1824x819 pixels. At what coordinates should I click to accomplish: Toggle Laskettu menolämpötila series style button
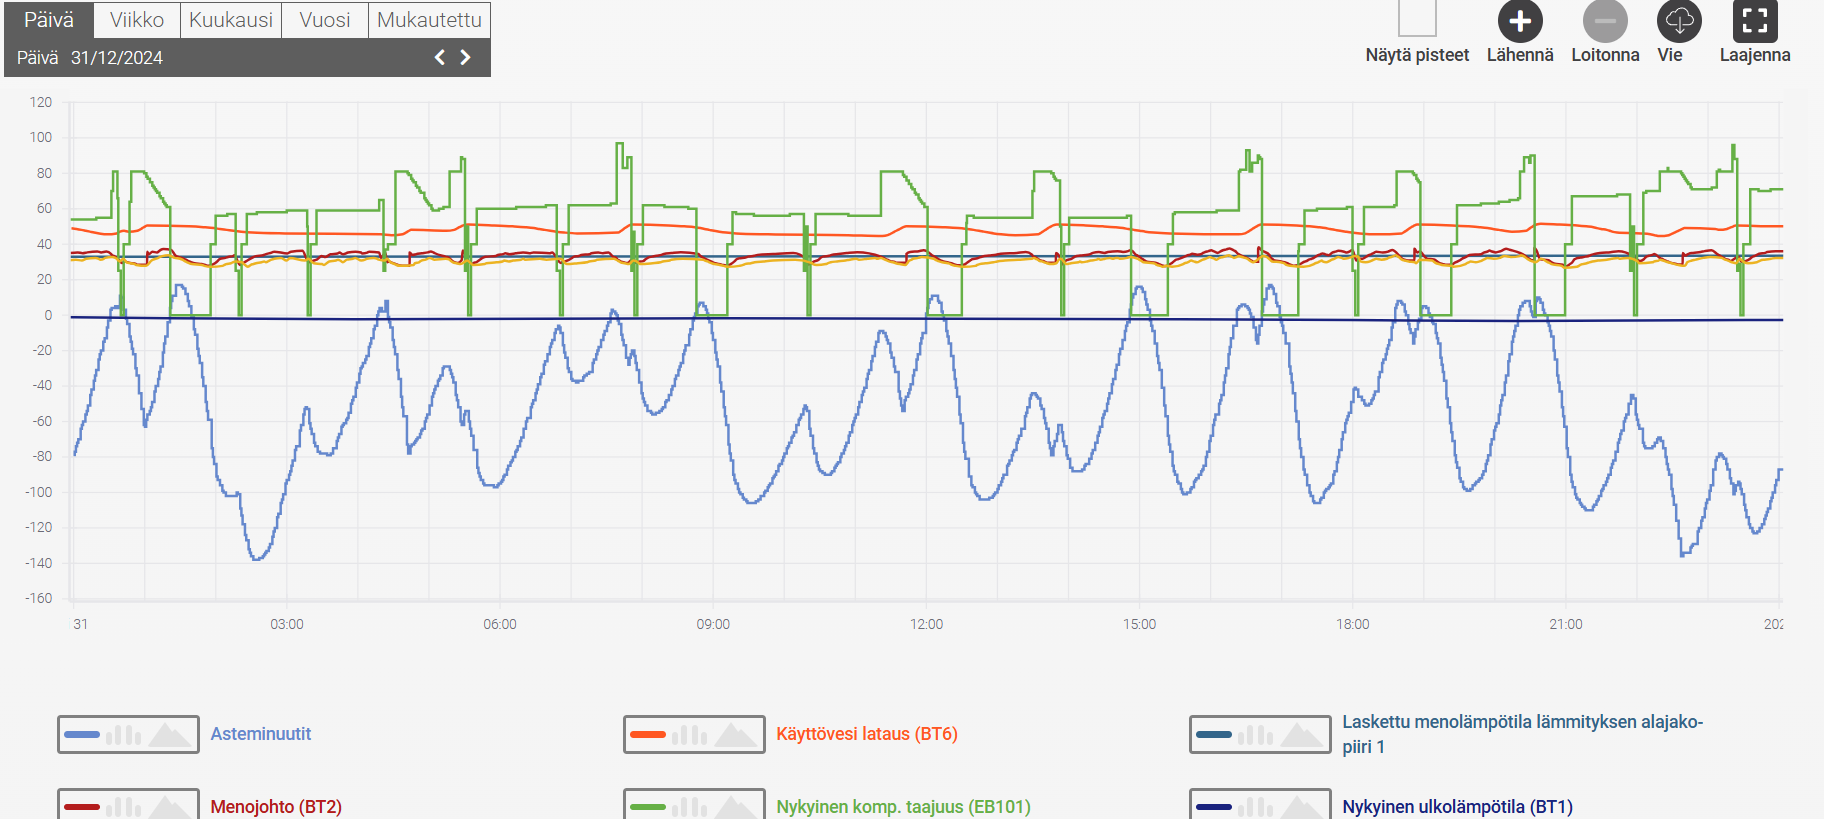(x=1260, y=735)
